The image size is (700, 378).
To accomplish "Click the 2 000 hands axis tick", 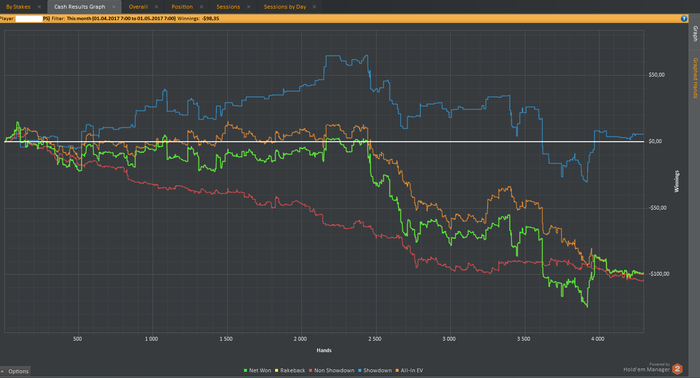I will coord(300,339).
